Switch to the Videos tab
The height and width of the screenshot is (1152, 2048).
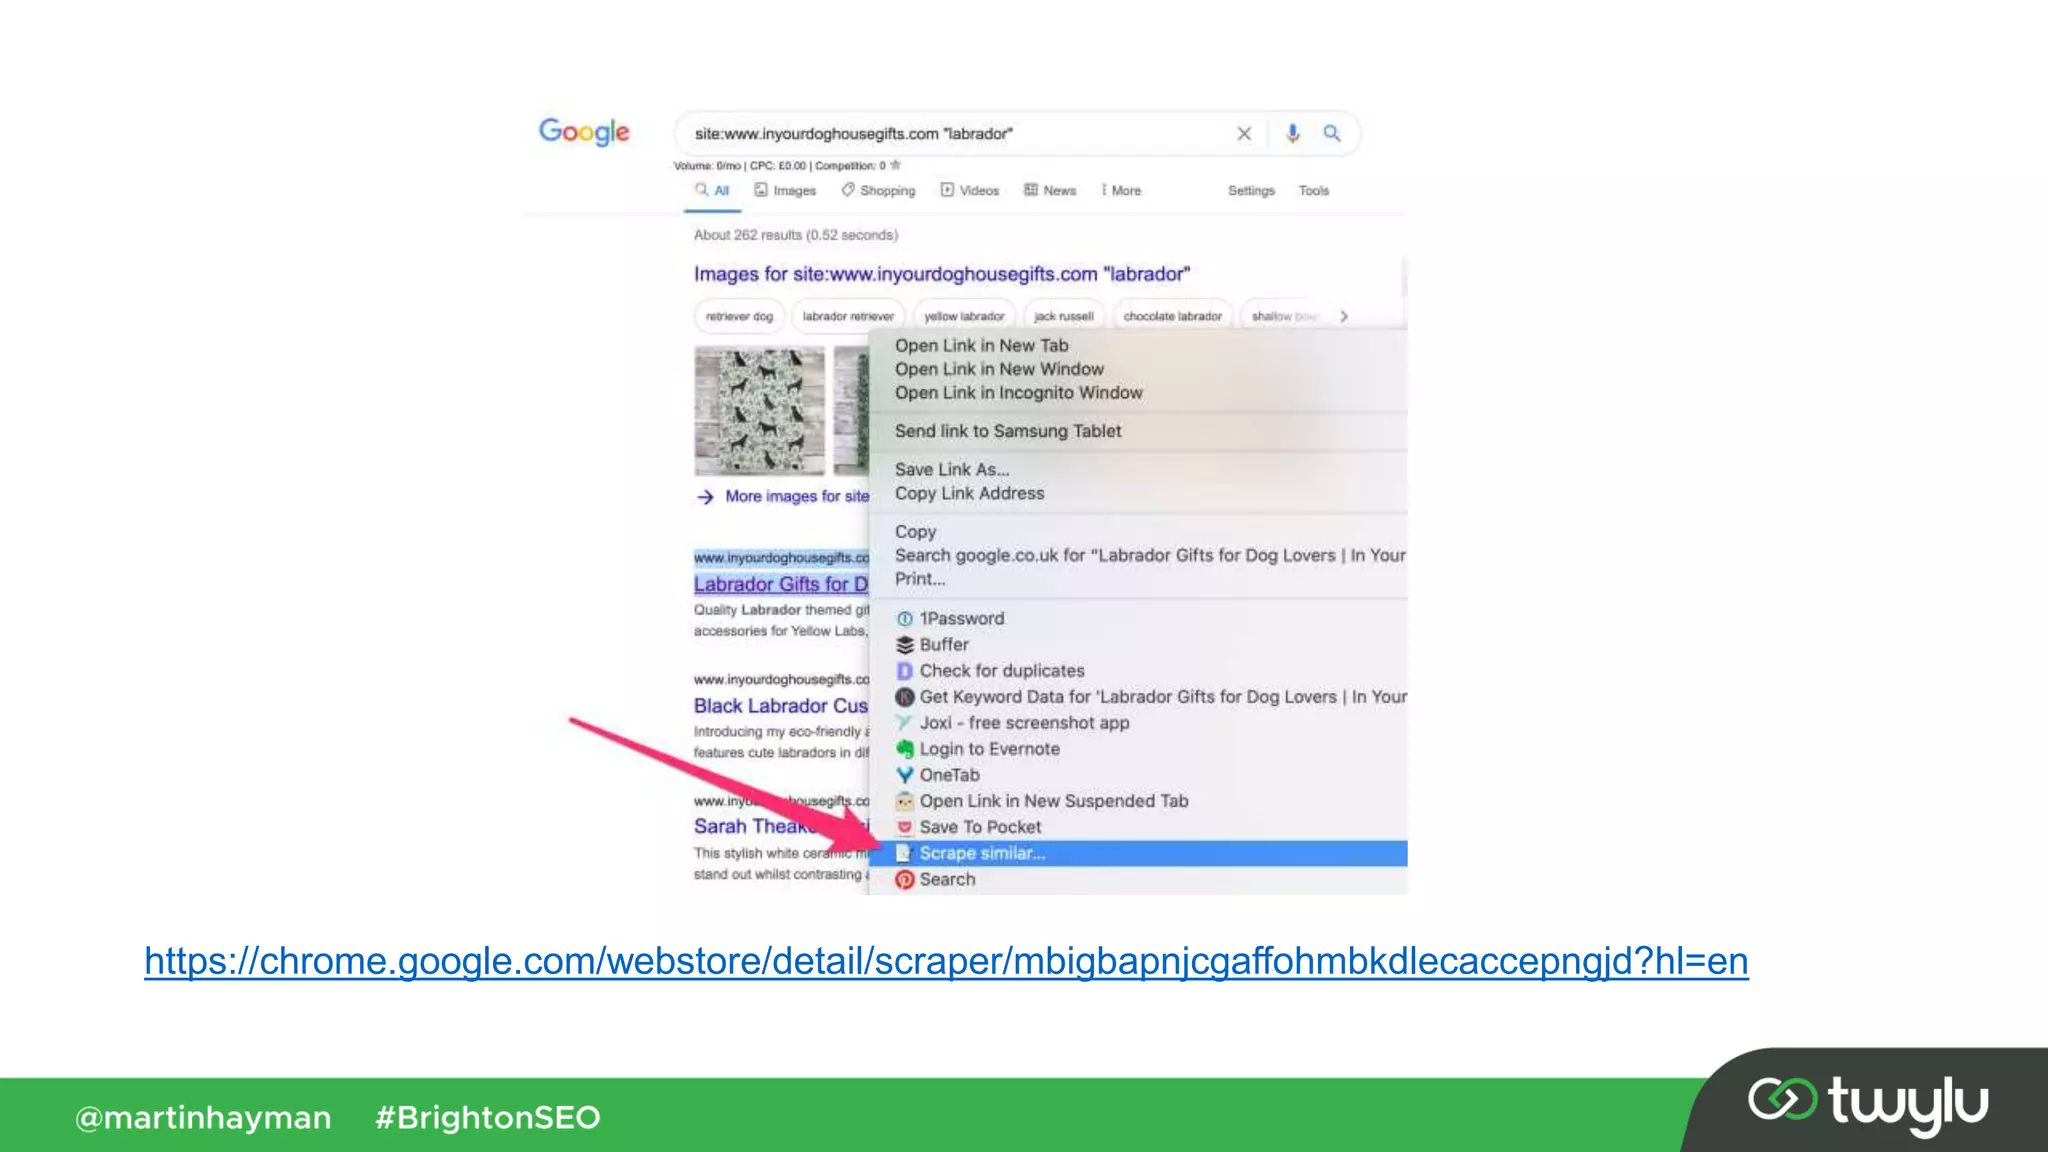(x=969, y=190)
